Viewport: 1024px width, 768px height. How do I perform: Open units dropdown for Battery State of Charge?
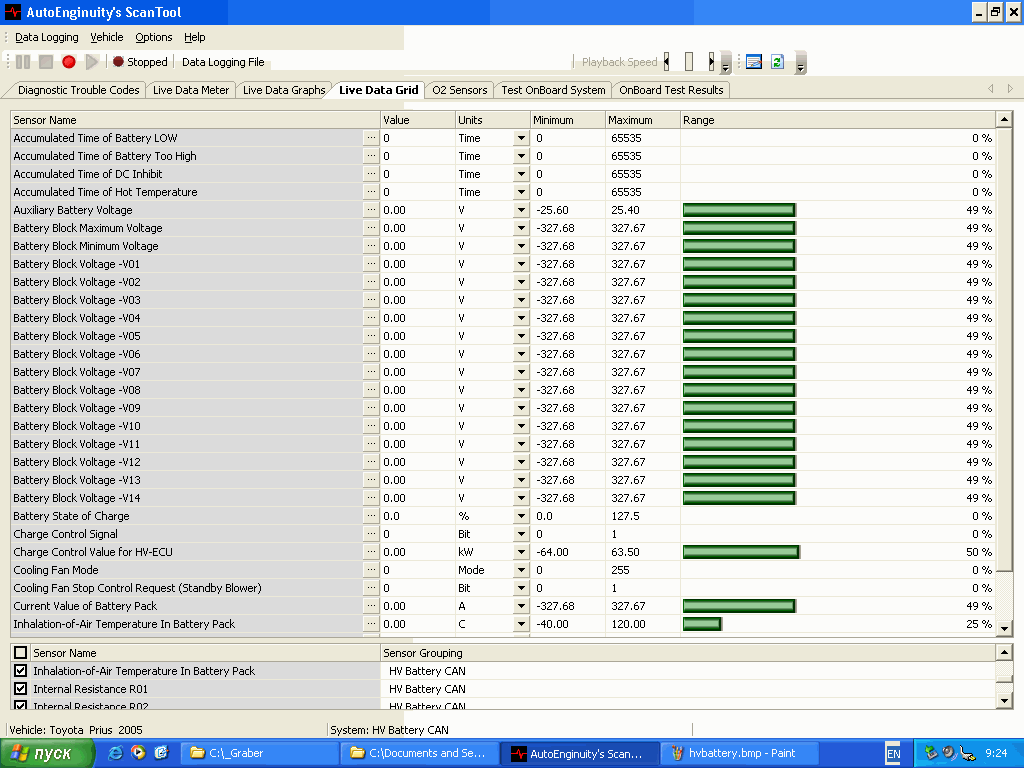point(521,516)
